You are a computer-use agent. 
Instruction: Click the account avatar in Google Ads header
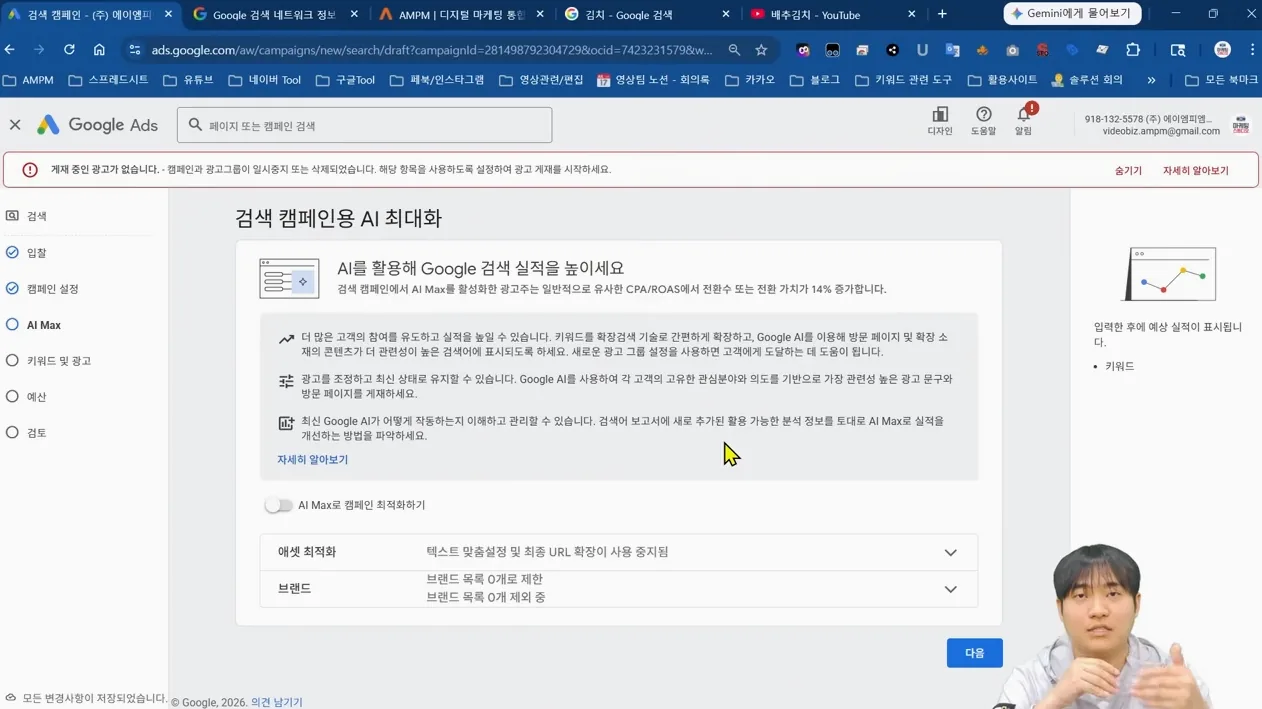[x=1241, y=125]
